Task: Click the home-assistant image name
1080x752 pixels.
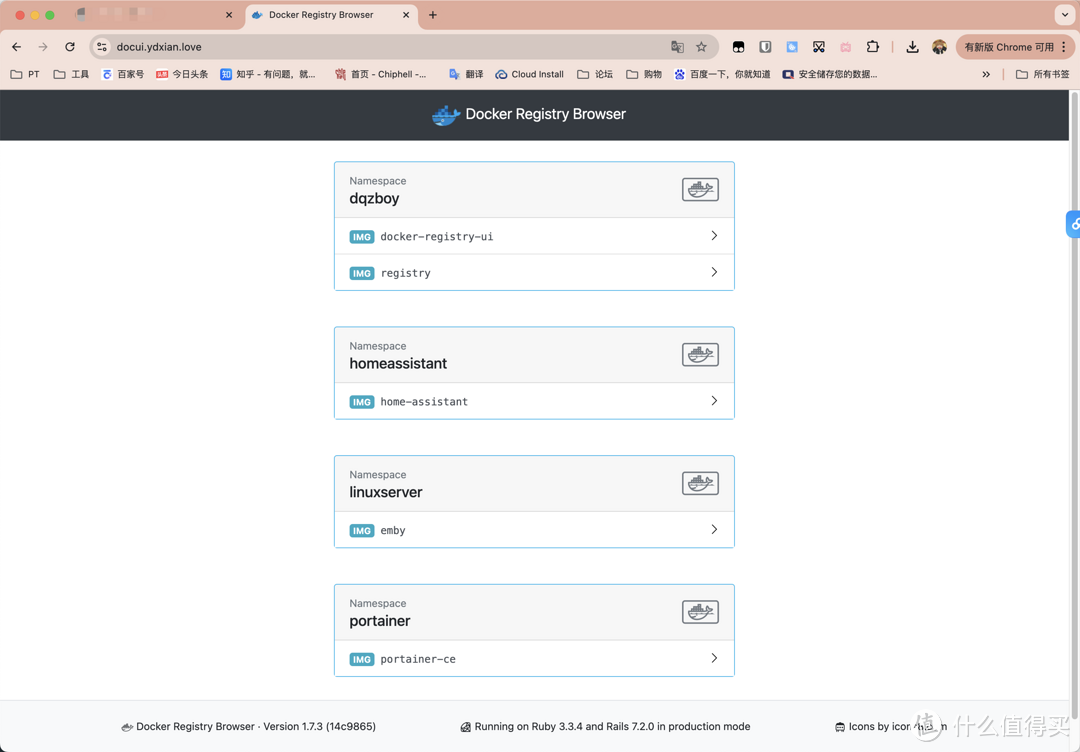Action: click(424, 402)
